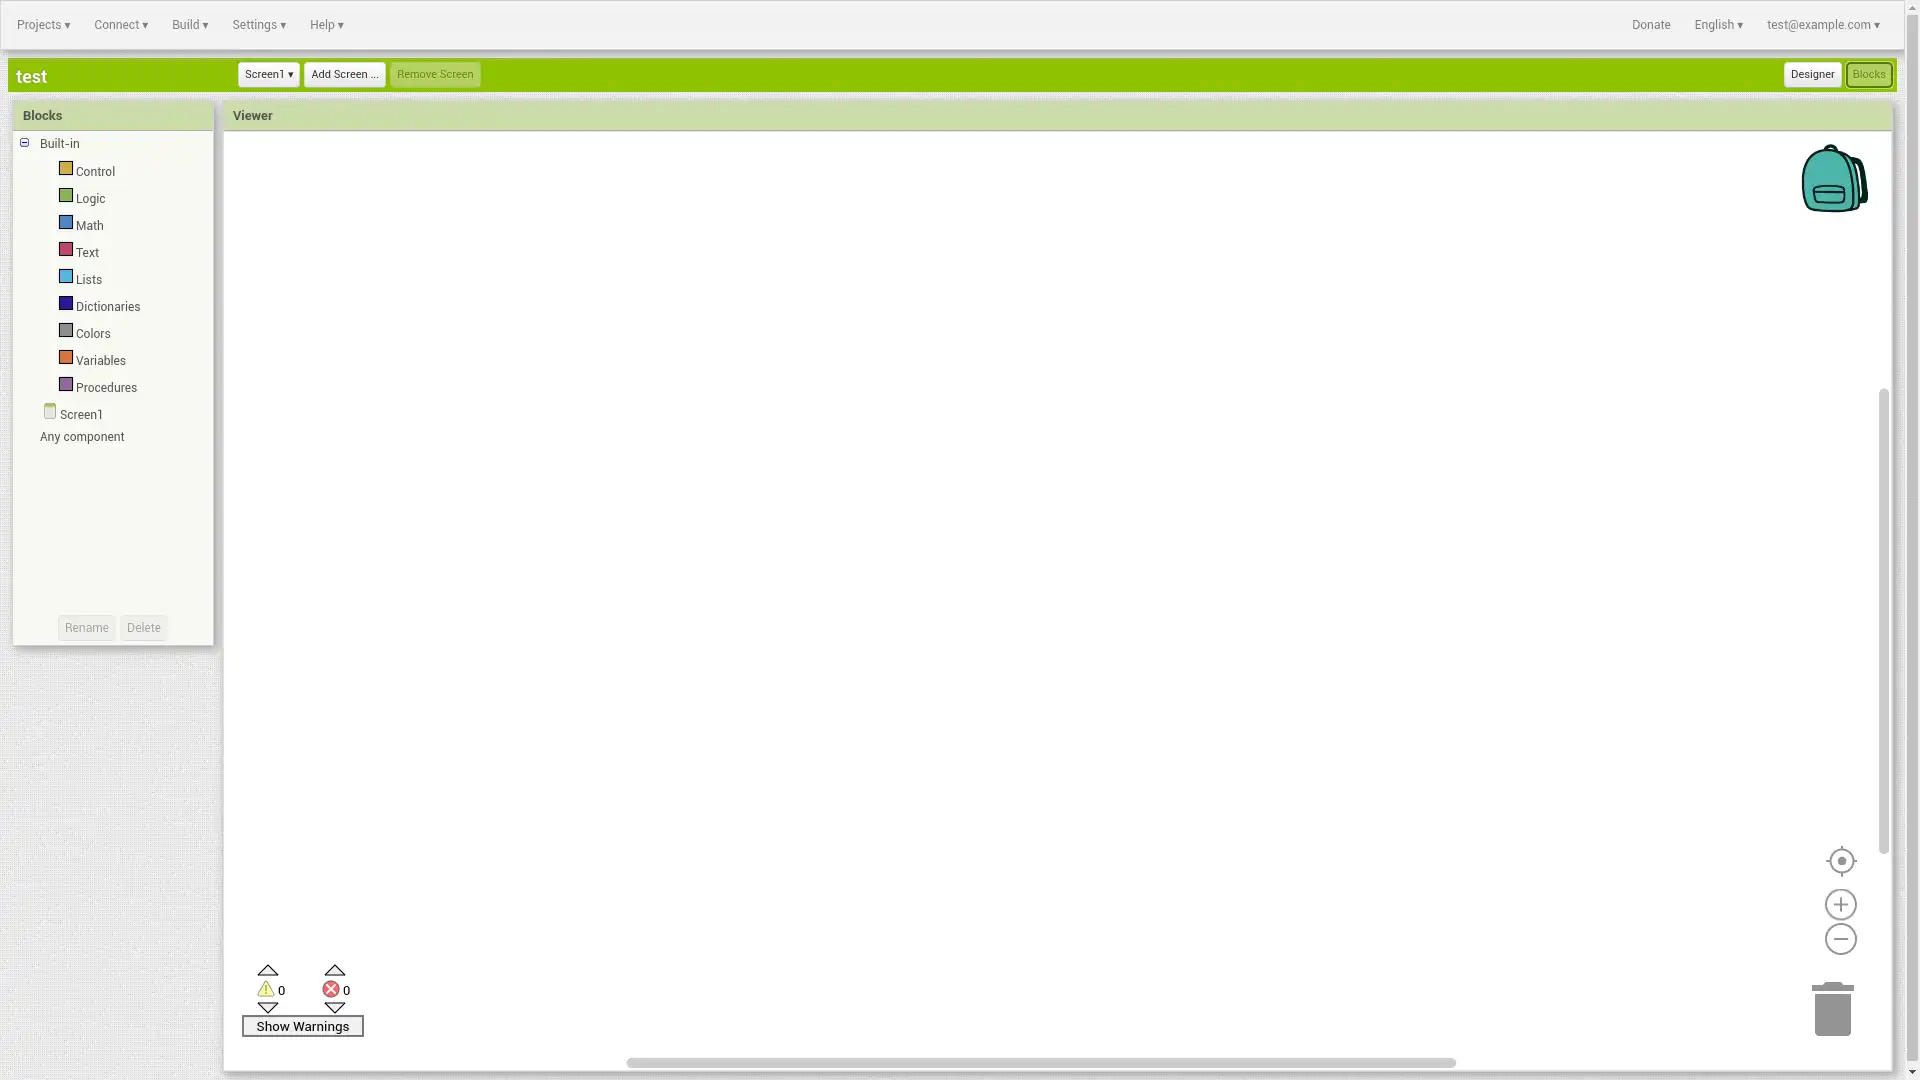
Task: Collapse the Built-in blocks section
Action: (24, 141)
